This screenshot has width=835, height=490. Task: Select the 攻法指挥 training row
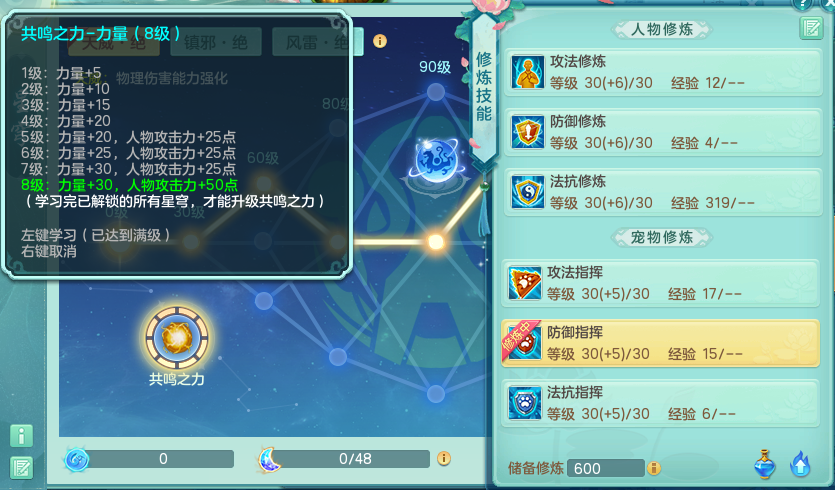click(x=660, y=283)
